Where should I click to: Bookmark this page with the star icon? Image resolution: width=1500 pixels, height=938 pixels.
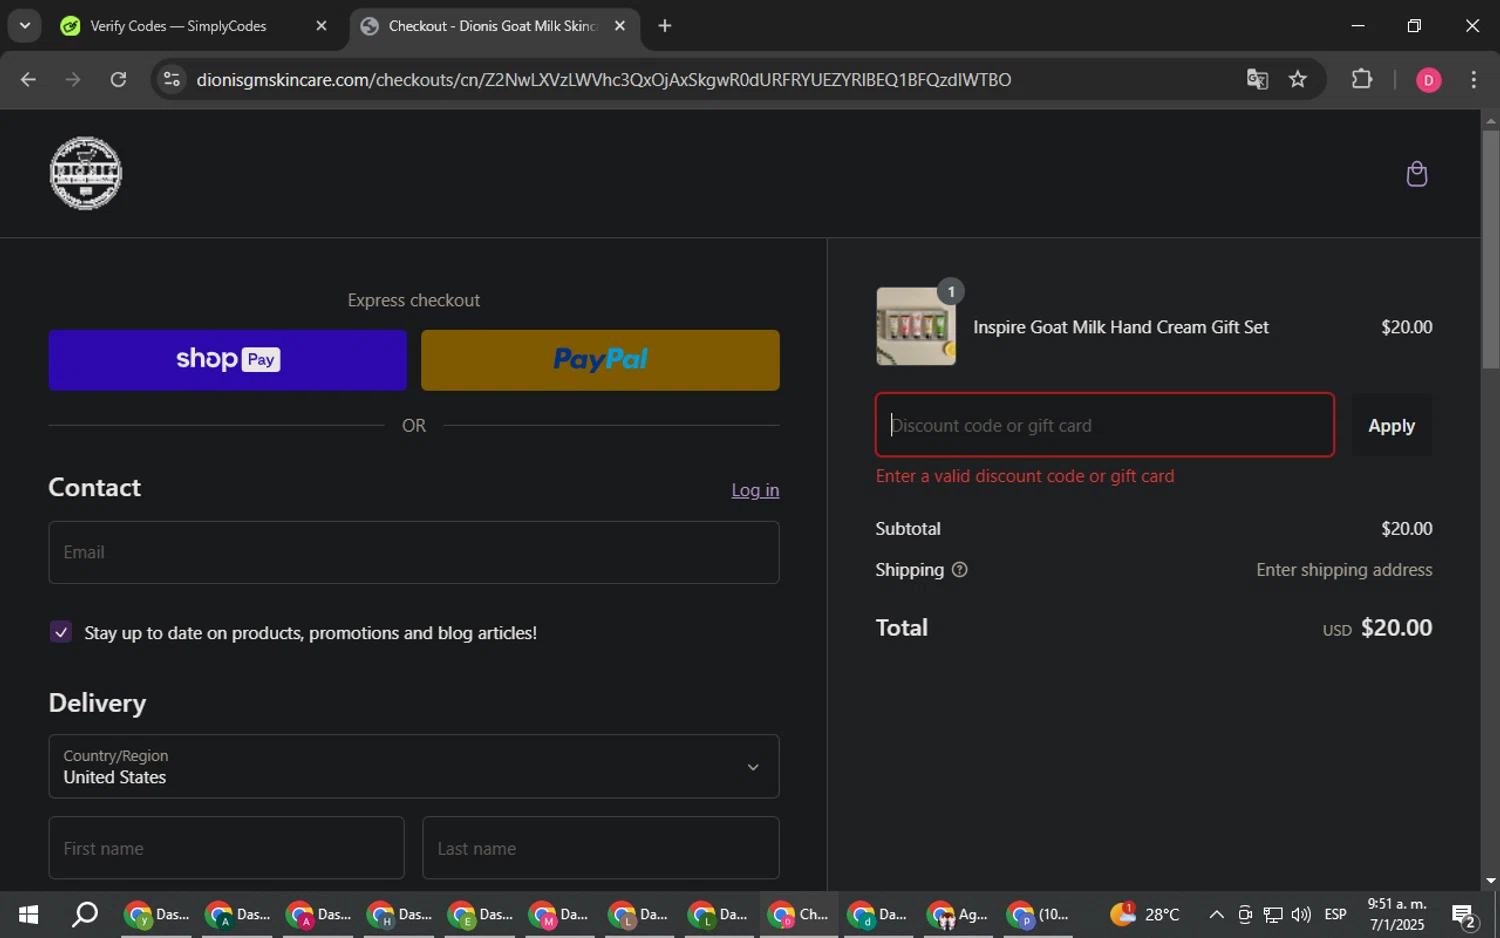pos(1298,79)
